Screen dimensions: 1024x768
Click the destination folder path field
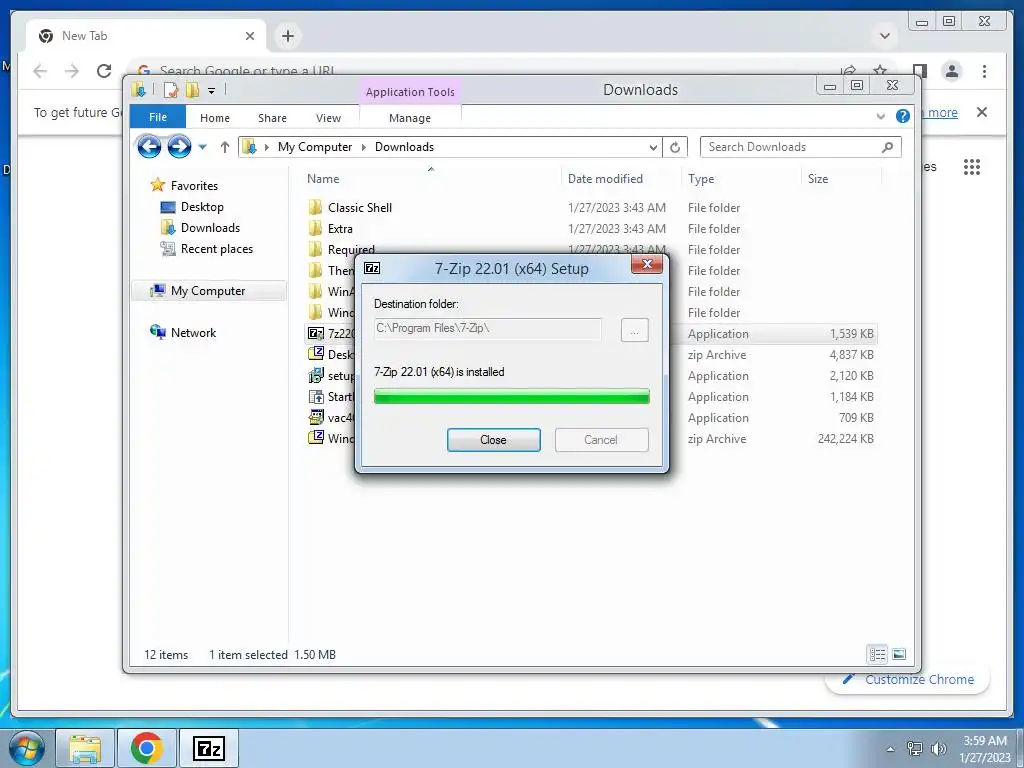[488, 328]
